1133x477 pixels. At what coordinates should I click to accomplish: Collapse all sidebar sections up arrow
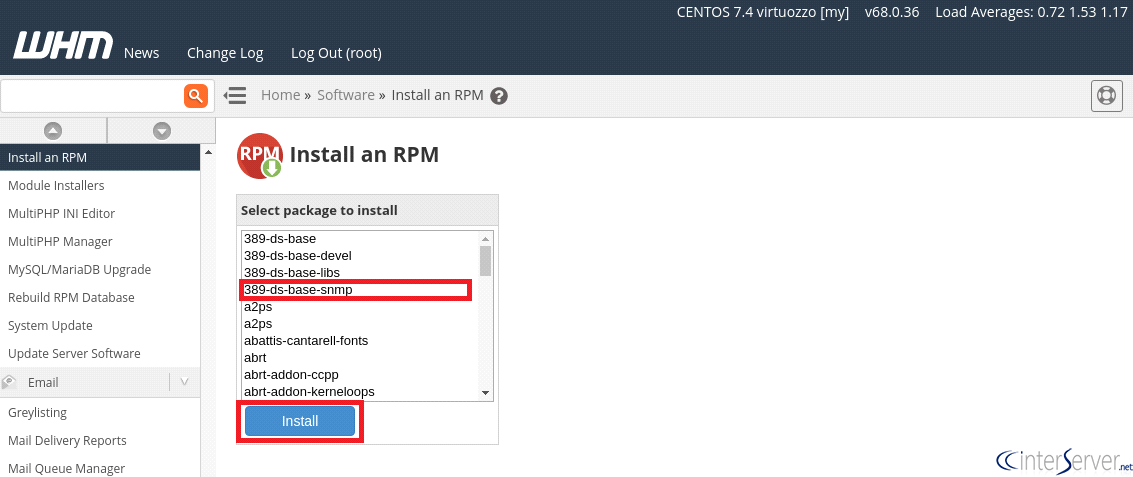click(x=53, y=131)
